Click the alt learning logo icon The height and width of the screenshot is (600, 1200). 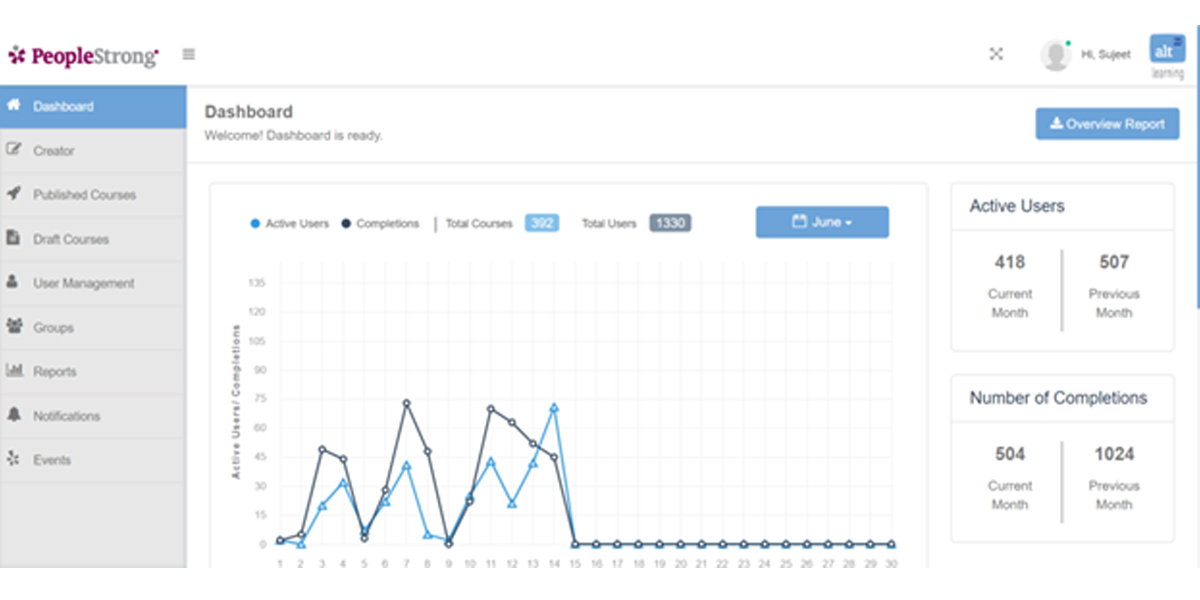pyautogui.click(x=1167, y=57)
